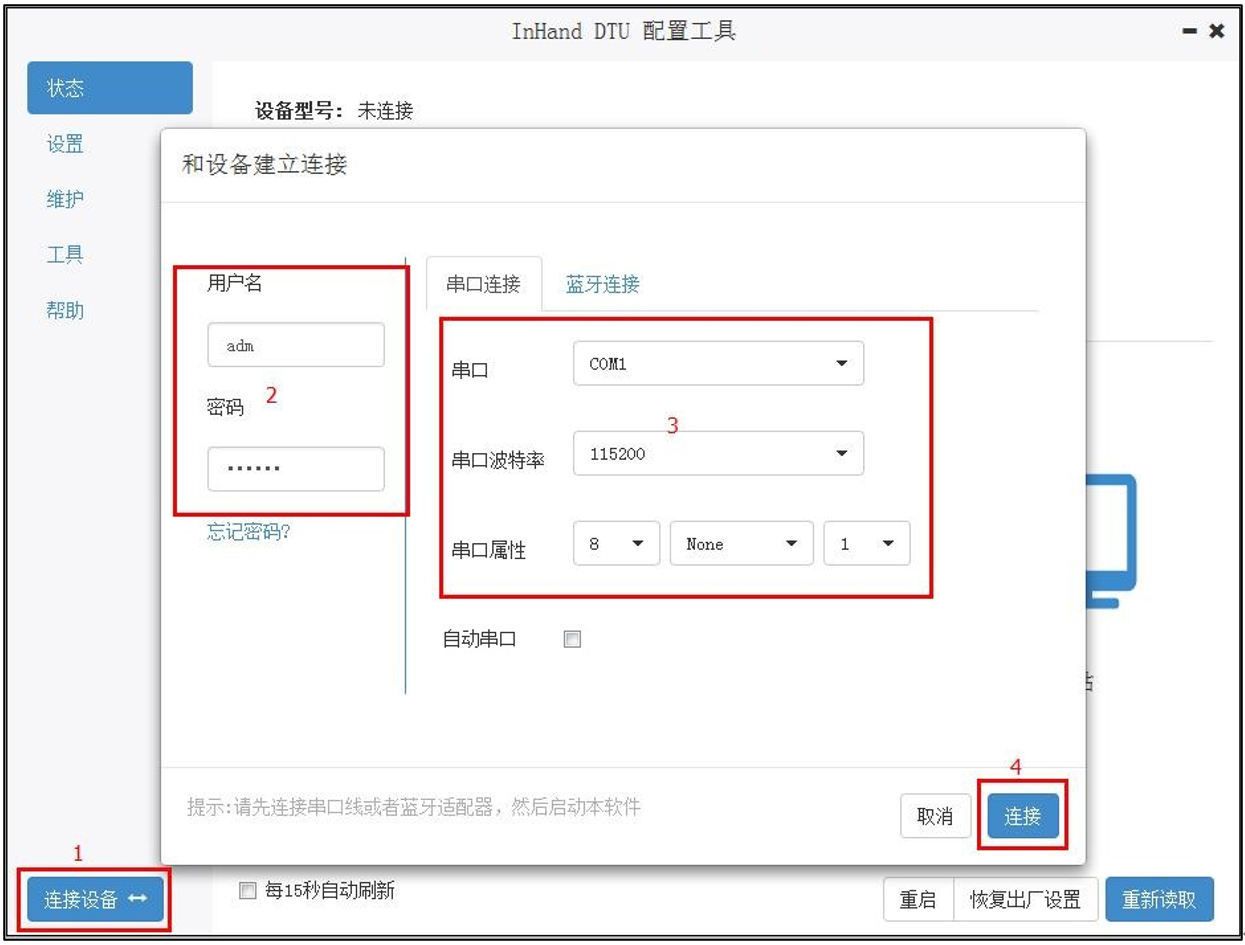Click the 重新读取 button
Screen dimensions: 1245x945
(x=1159, y=899)
